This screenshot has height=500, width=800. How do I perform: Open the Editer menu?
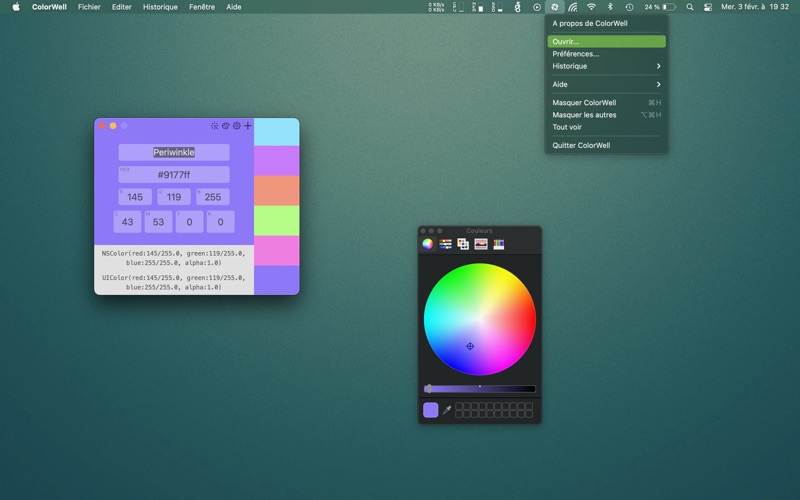click(121, 7)
